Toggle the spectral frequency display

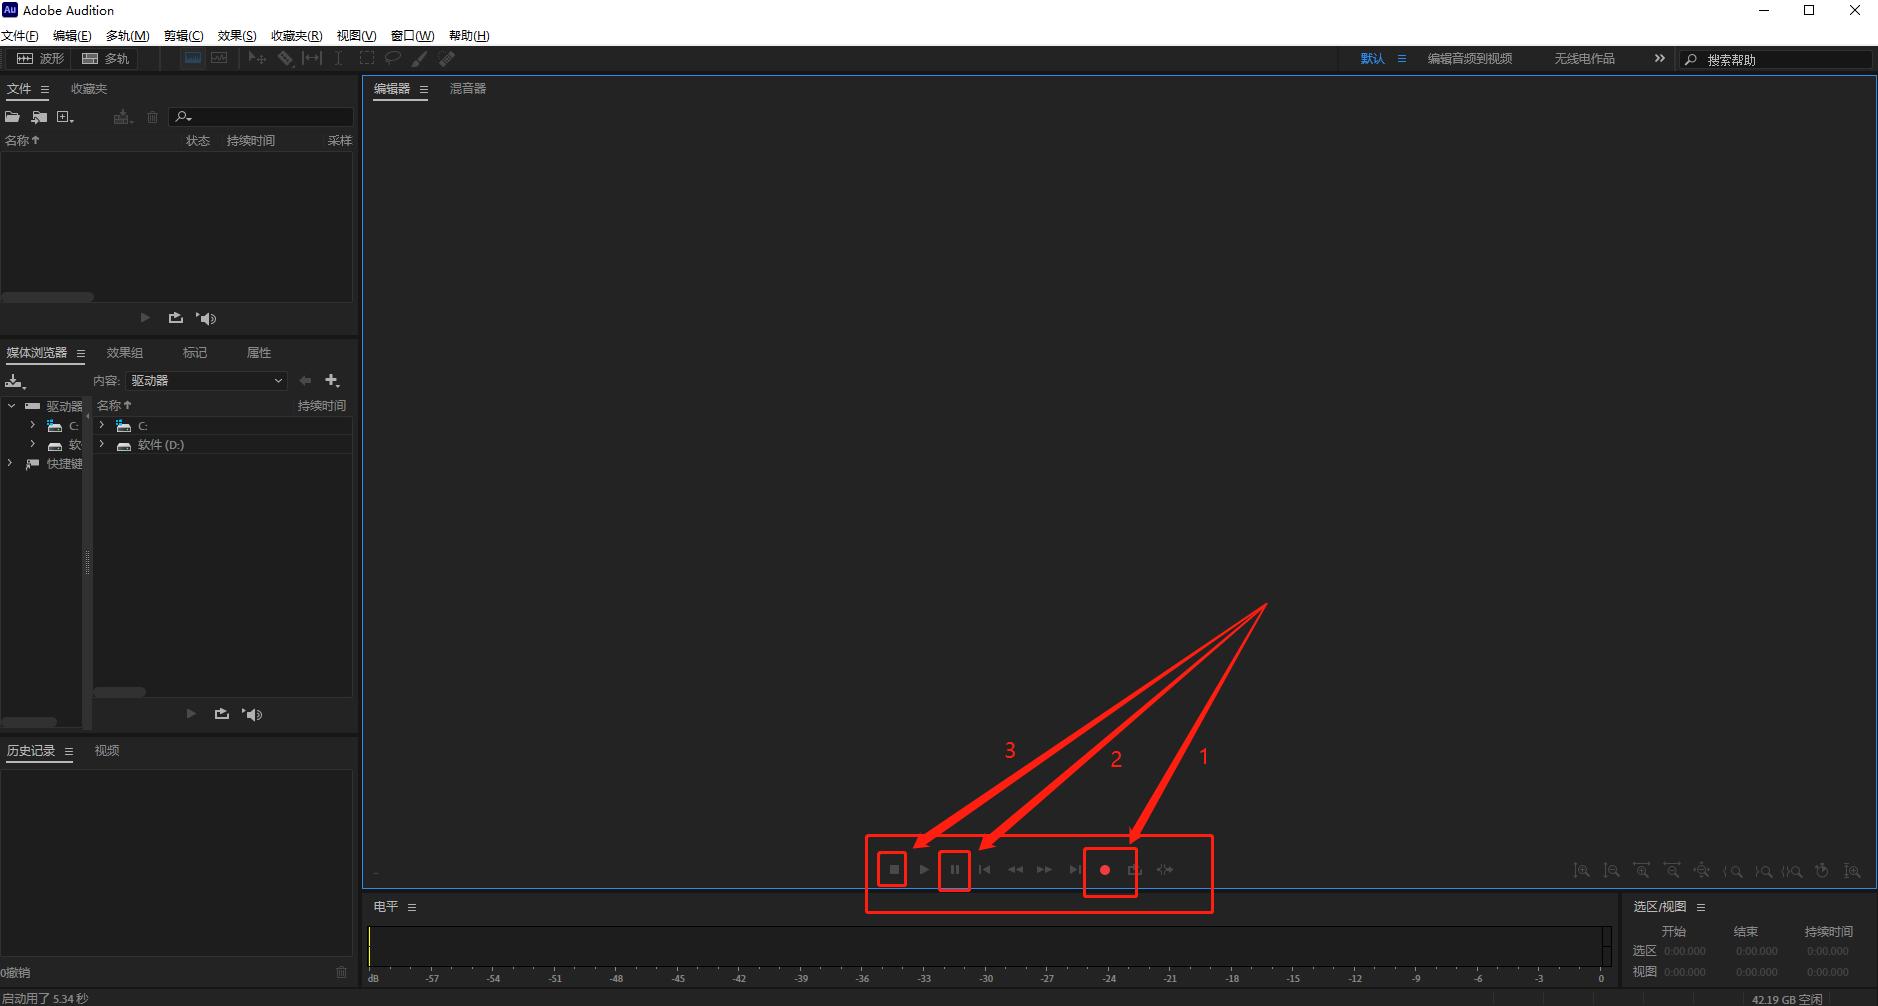coord(193,59)
